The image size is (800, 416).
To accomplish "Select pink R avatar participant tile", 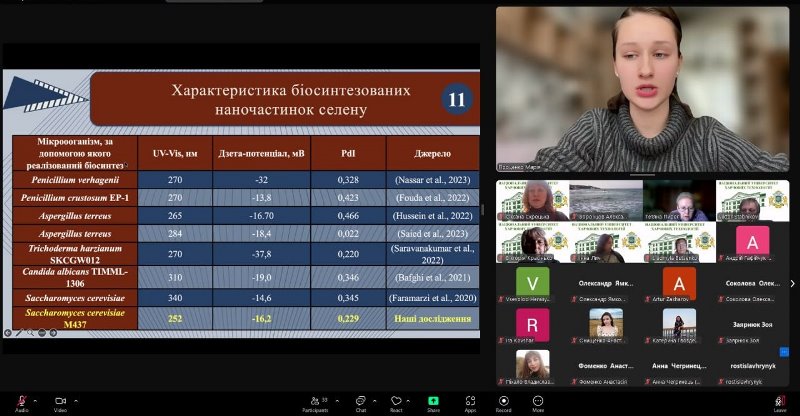I will [533, 325].
